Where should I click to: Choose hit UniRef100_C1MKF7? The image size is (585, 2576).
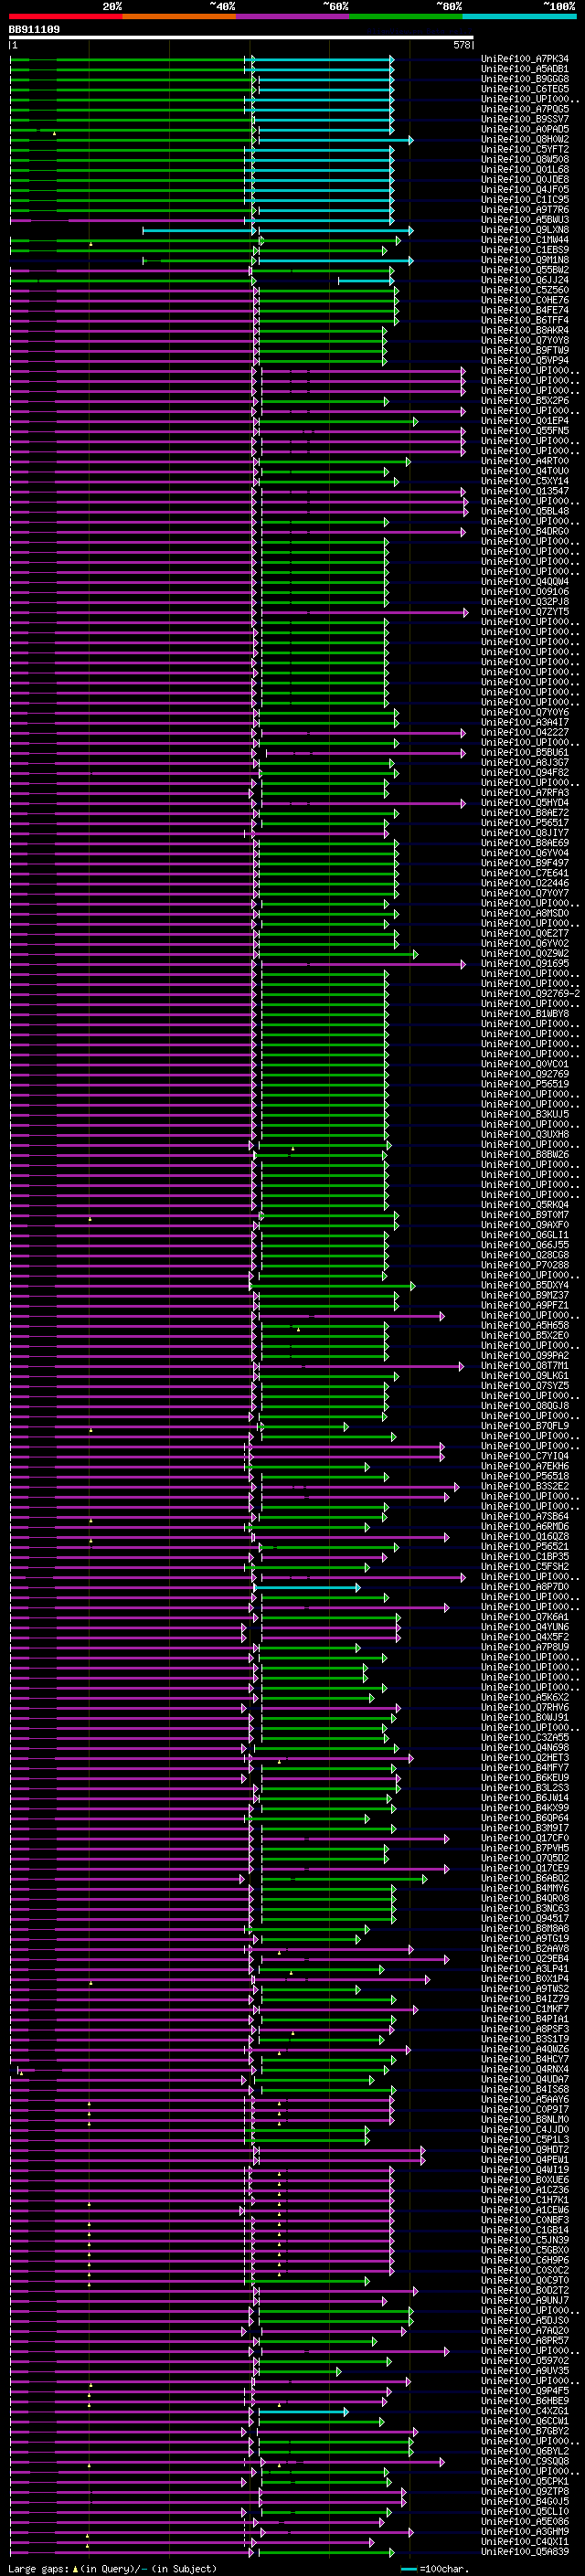pyautogui.click(x=525, y=2009)
